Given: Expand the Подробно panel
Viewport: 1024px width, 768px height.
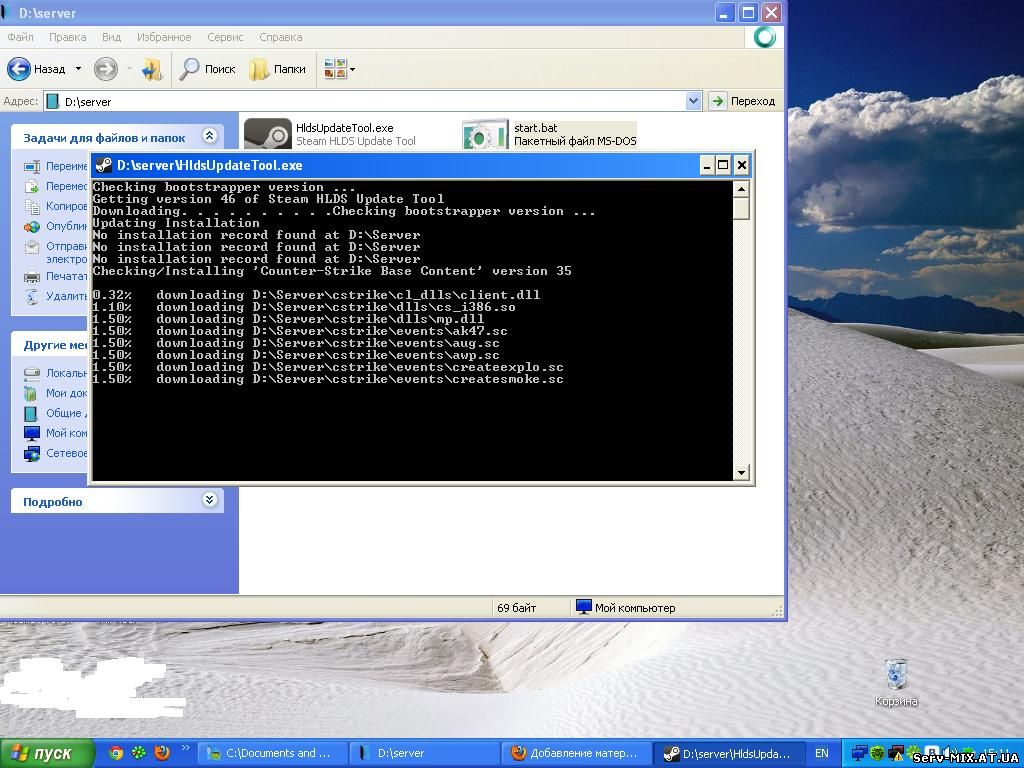Looking at the screenshot, I should point(209,500).
